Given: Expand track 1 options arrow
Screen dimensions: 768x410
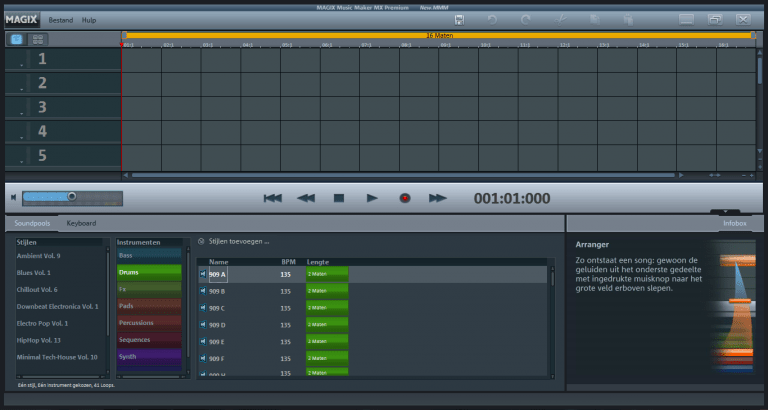Looking at the screenshot, I should point(22,65).
